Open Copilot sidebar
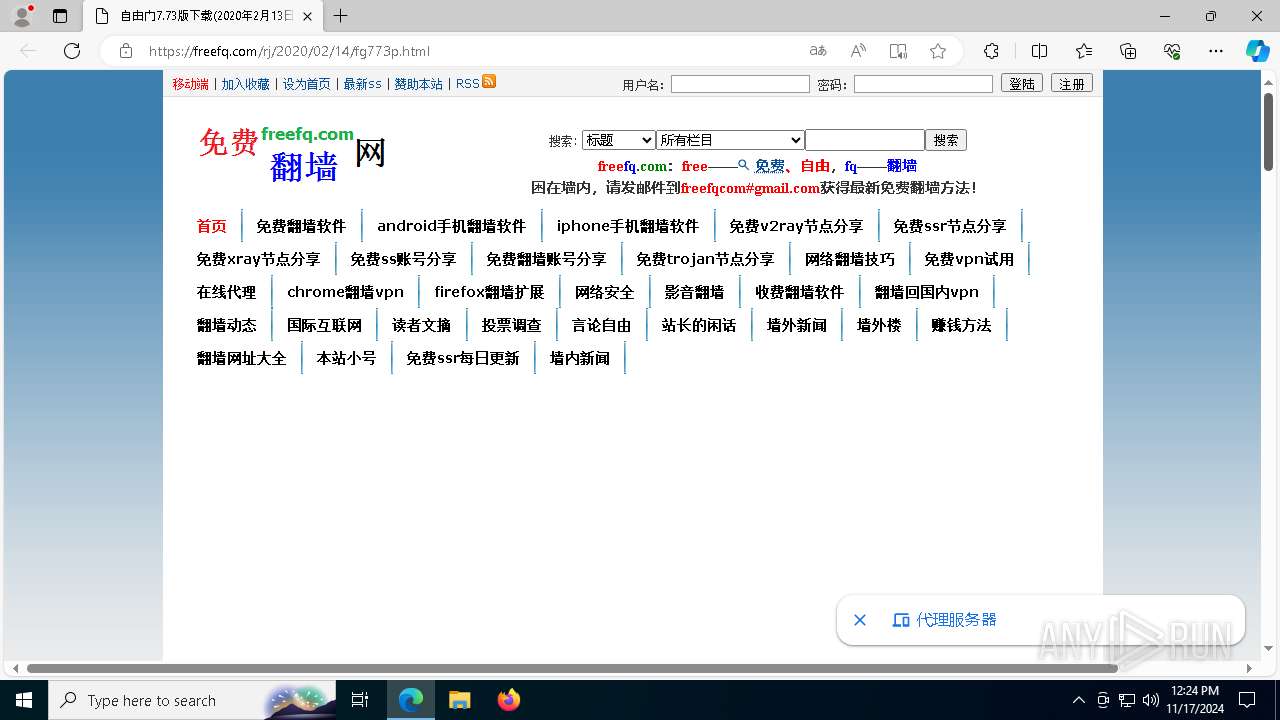 1257,51
